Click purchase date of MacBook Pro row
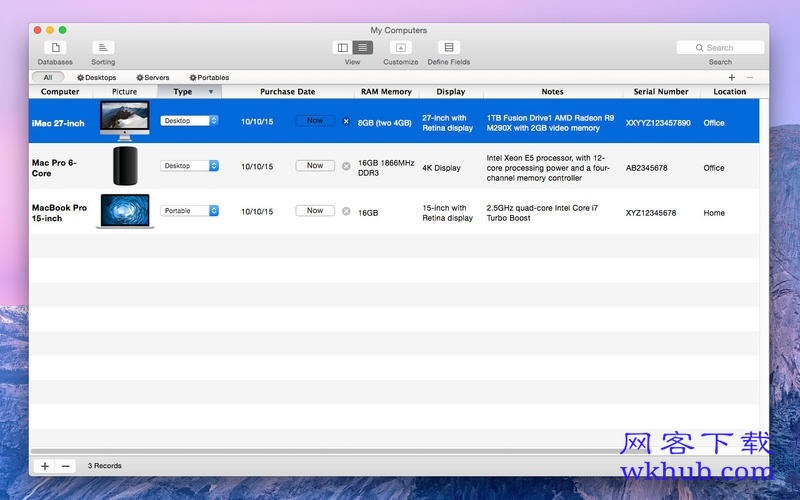 [x=257, y=211]
